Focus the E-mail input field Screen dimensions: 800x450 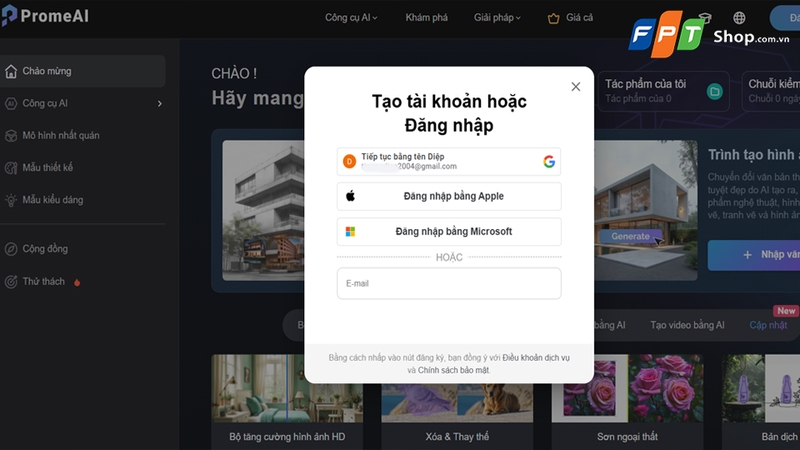click(x=449, y=283)
